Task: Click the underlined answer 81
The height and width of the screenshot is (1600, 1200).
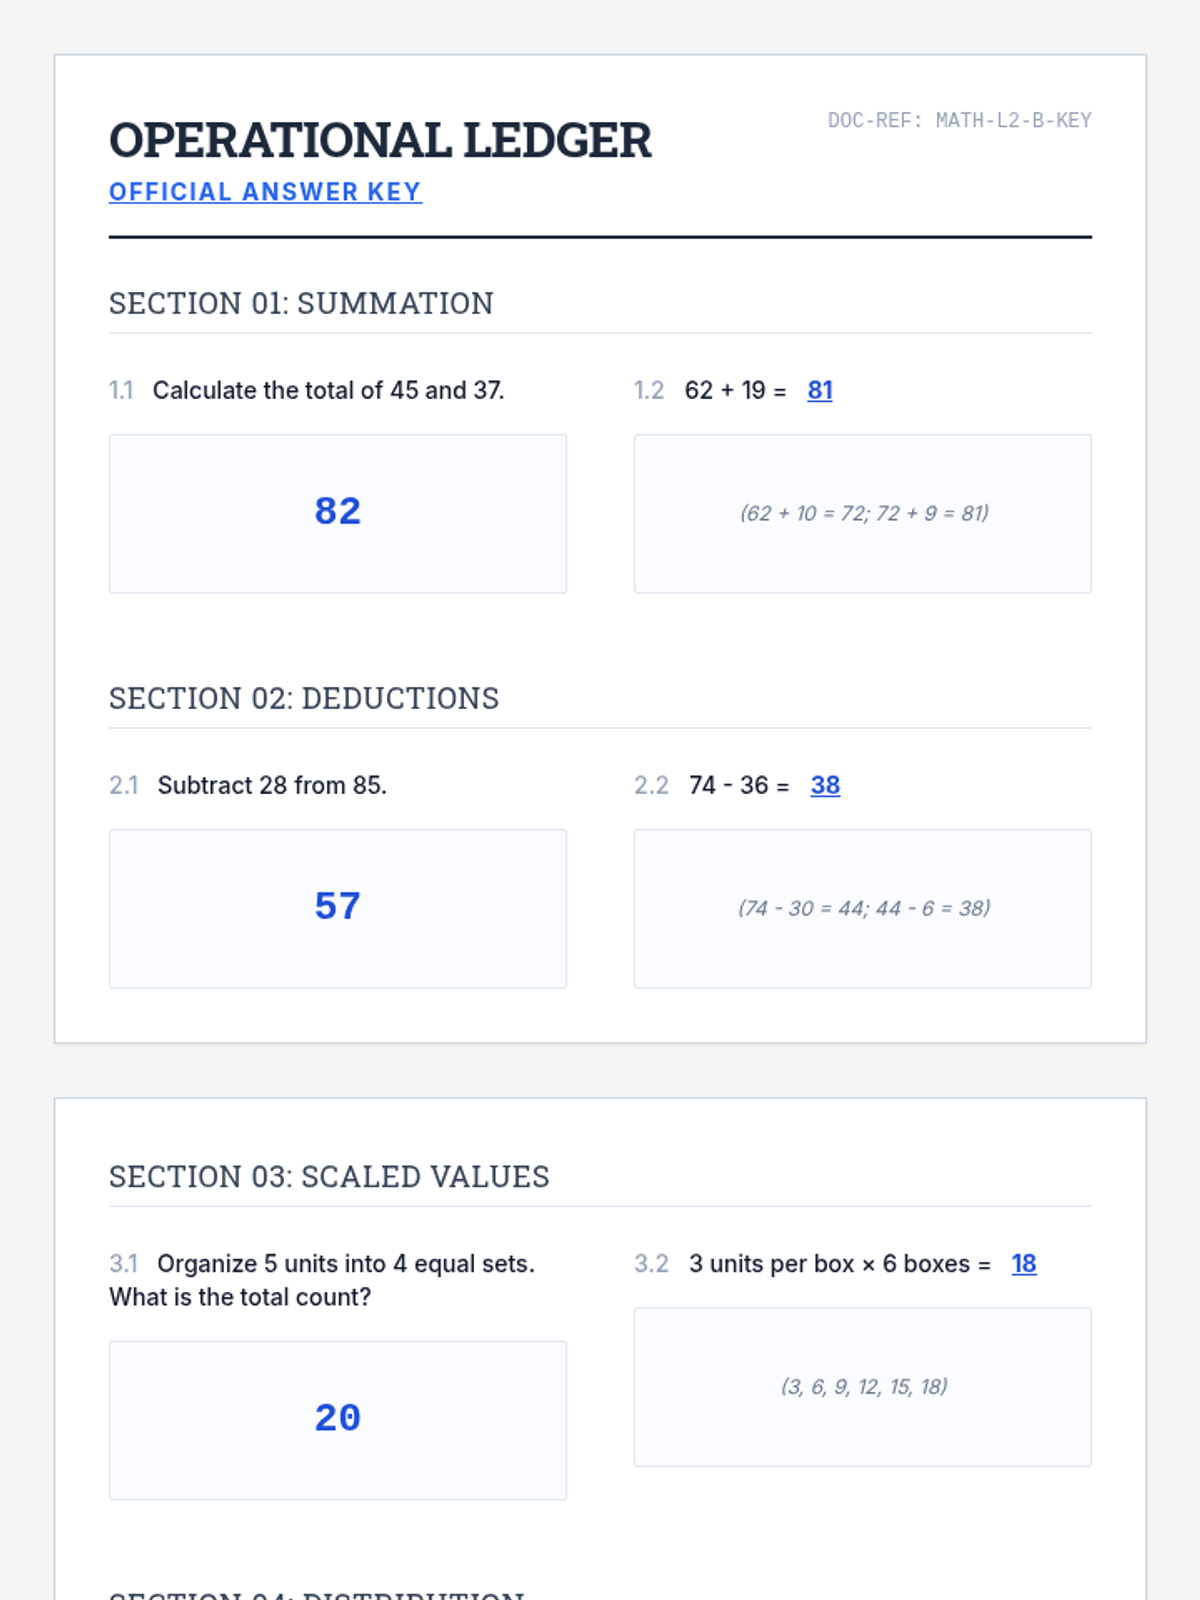Action: [820, 390]
